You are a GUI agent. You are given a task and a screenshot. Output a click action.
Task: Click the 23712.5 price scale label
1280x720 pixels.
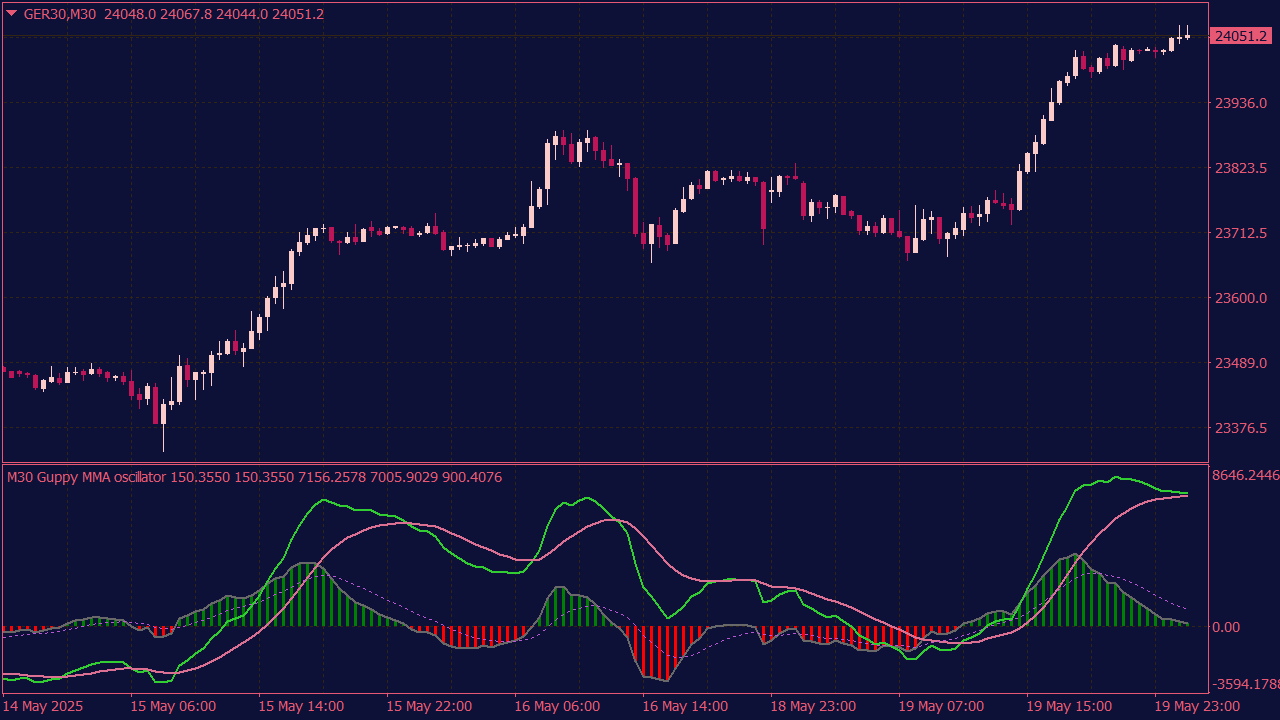(1240, 233)
